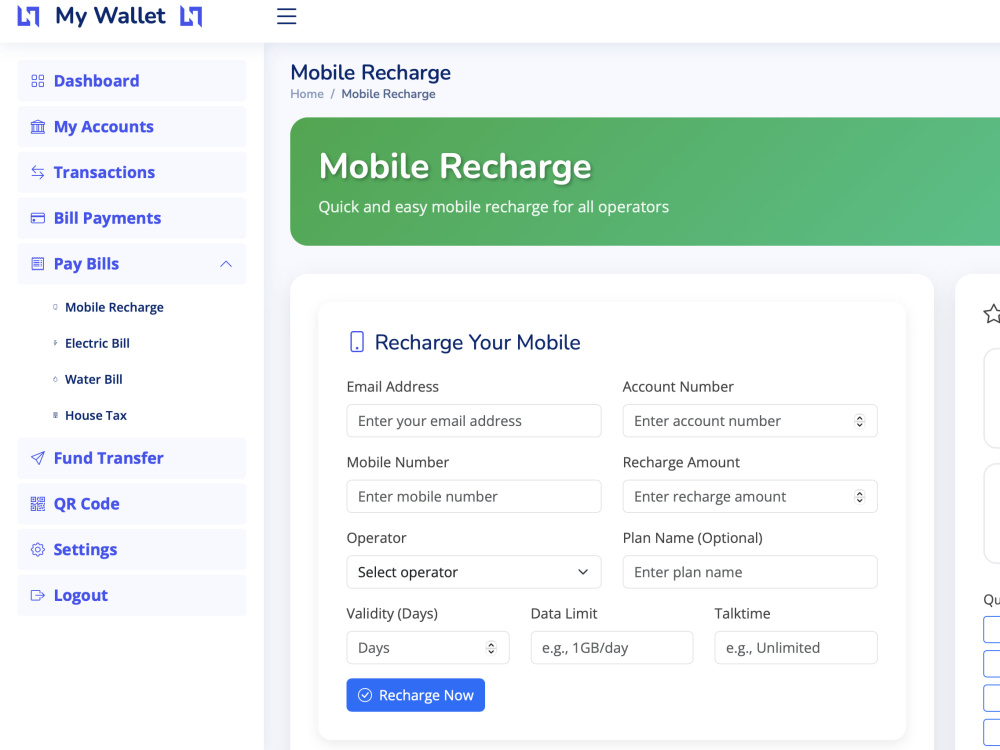Click the Pay Bills list icon
The width and height of the screenshot is (1000, 750).
(x=38, y=264)
